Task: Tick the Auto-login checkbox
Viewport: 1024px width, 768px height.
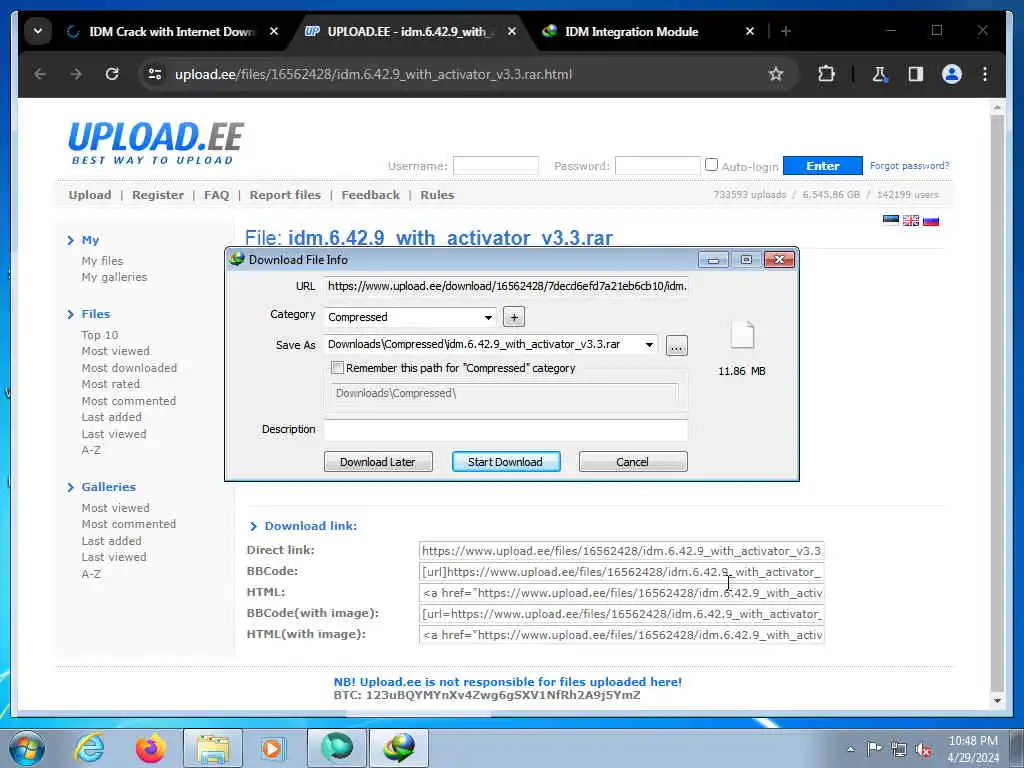Action: [x=711, y=165]
